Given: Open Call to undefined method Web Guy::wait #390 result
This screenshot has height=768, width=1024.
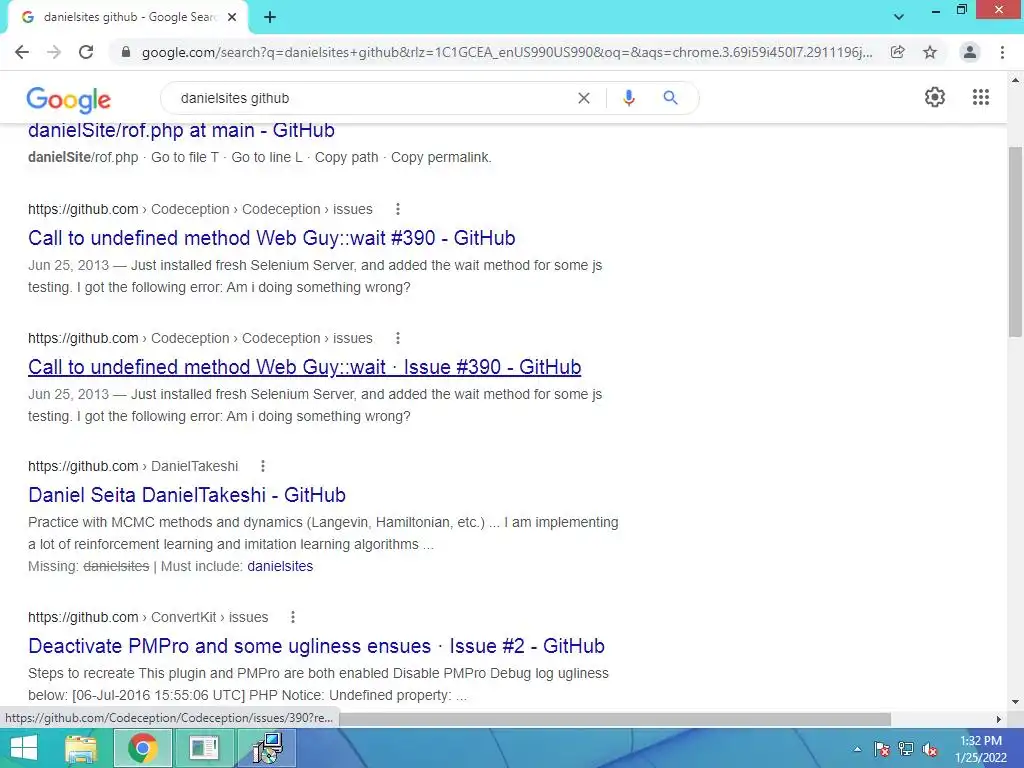Looking at the screenshot, I should (x=272, y=238).
